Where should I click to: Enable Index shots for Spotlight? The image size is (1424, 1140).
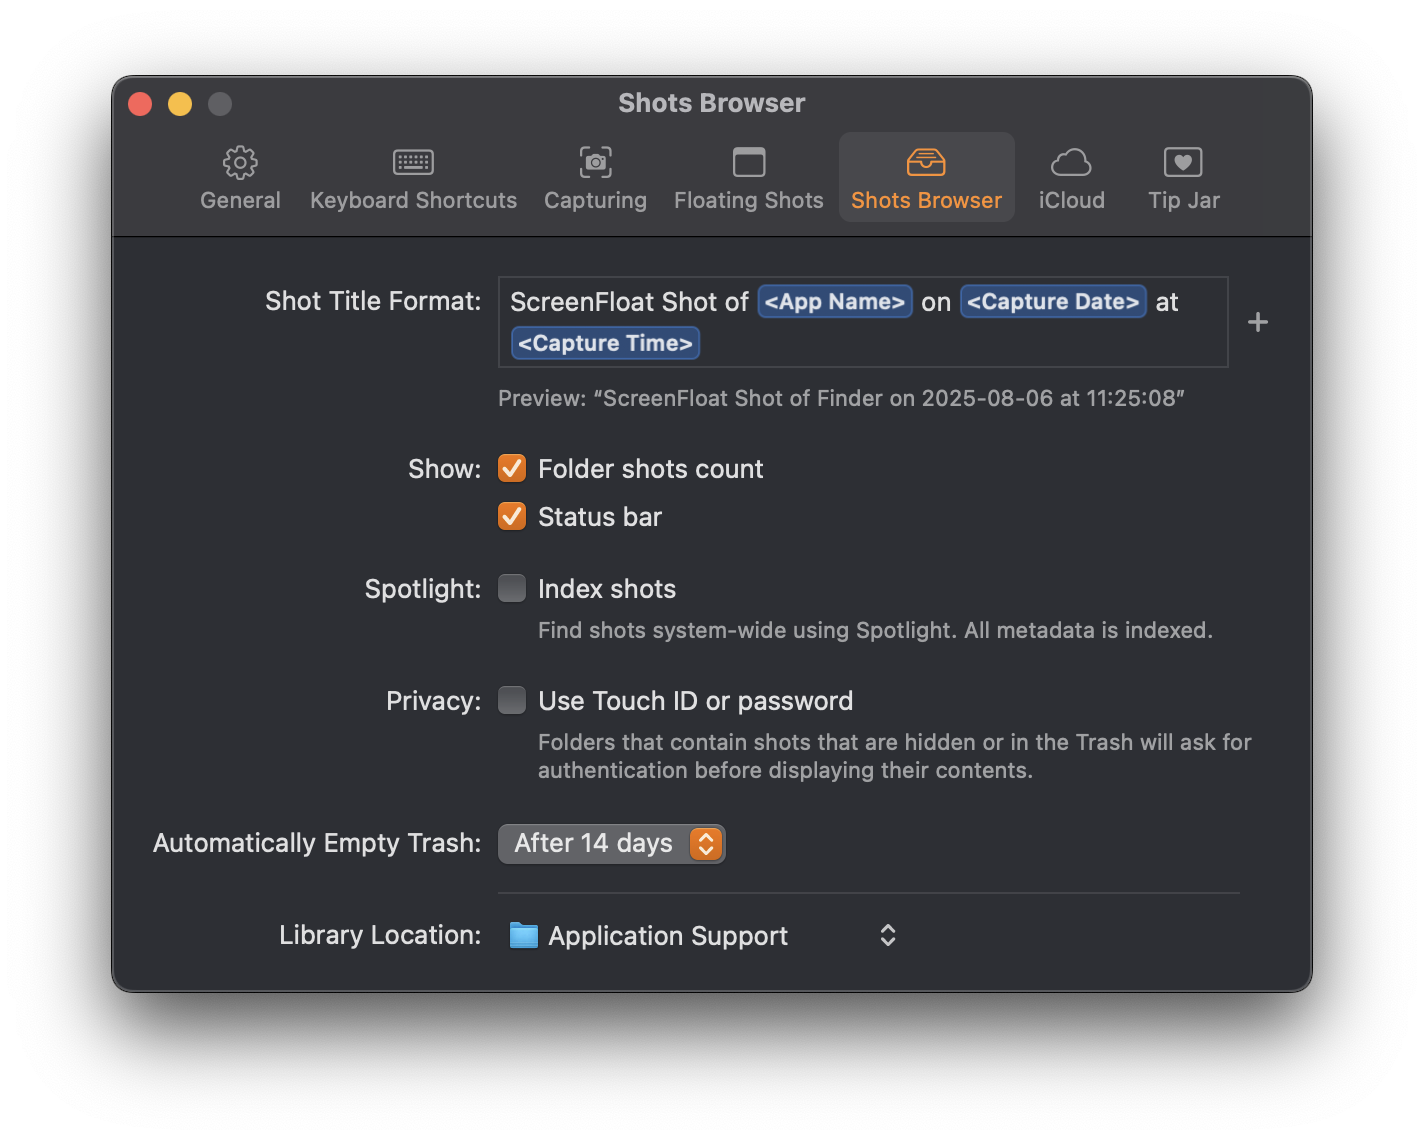[512, 588]
